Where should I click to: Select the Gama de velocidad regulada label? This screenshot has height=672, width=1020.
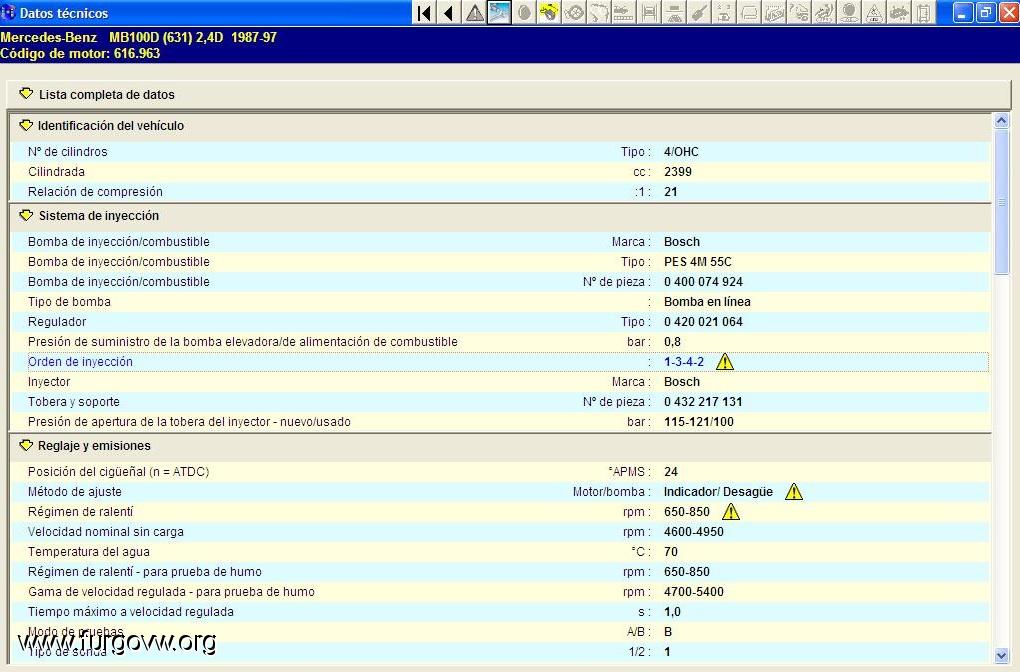(x=171, y=592)
